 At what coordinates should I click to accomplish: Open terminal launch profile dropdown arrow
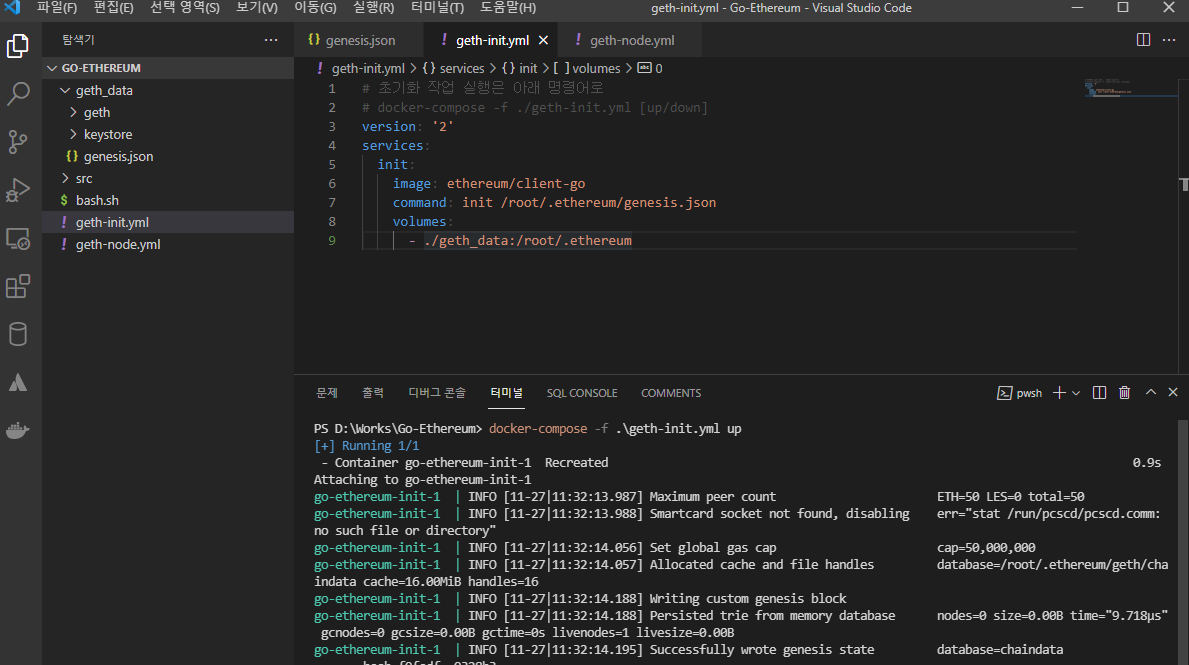(1076, 393)
